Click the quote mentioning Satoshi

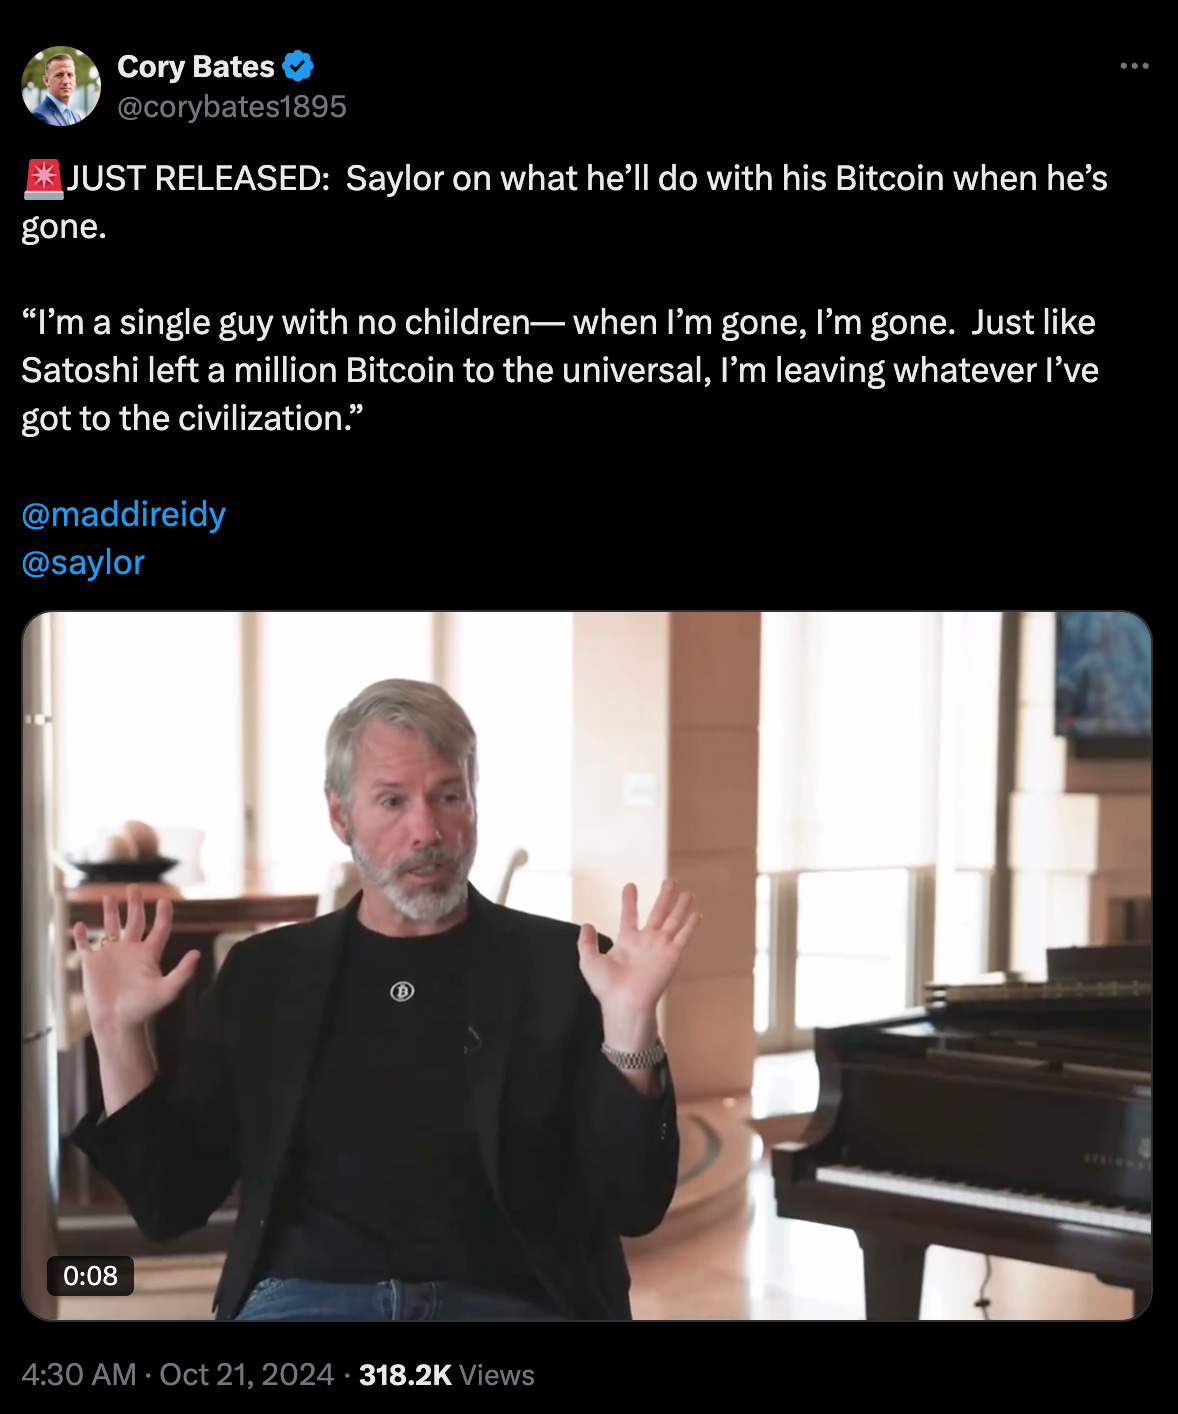click(560, 370)
